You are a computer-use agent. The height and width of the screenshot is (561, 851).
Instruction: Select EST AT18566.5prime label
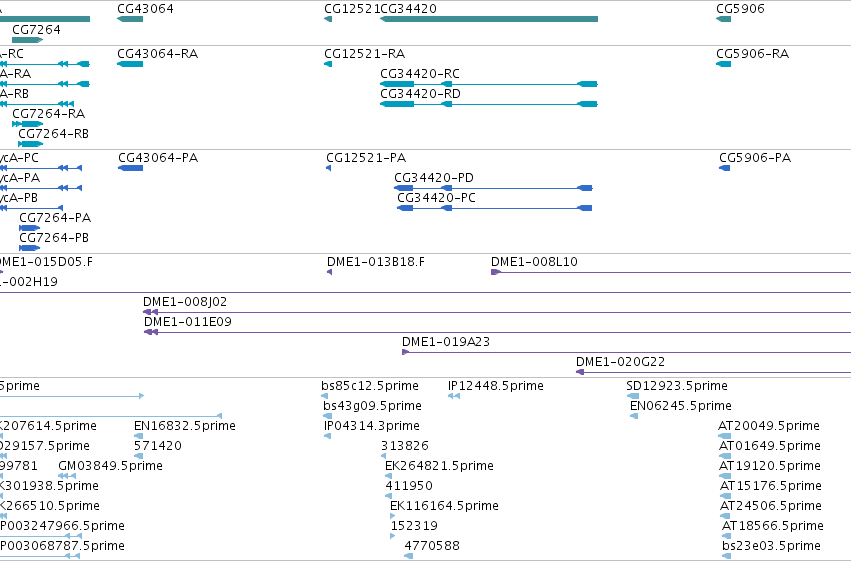(773, 527)
